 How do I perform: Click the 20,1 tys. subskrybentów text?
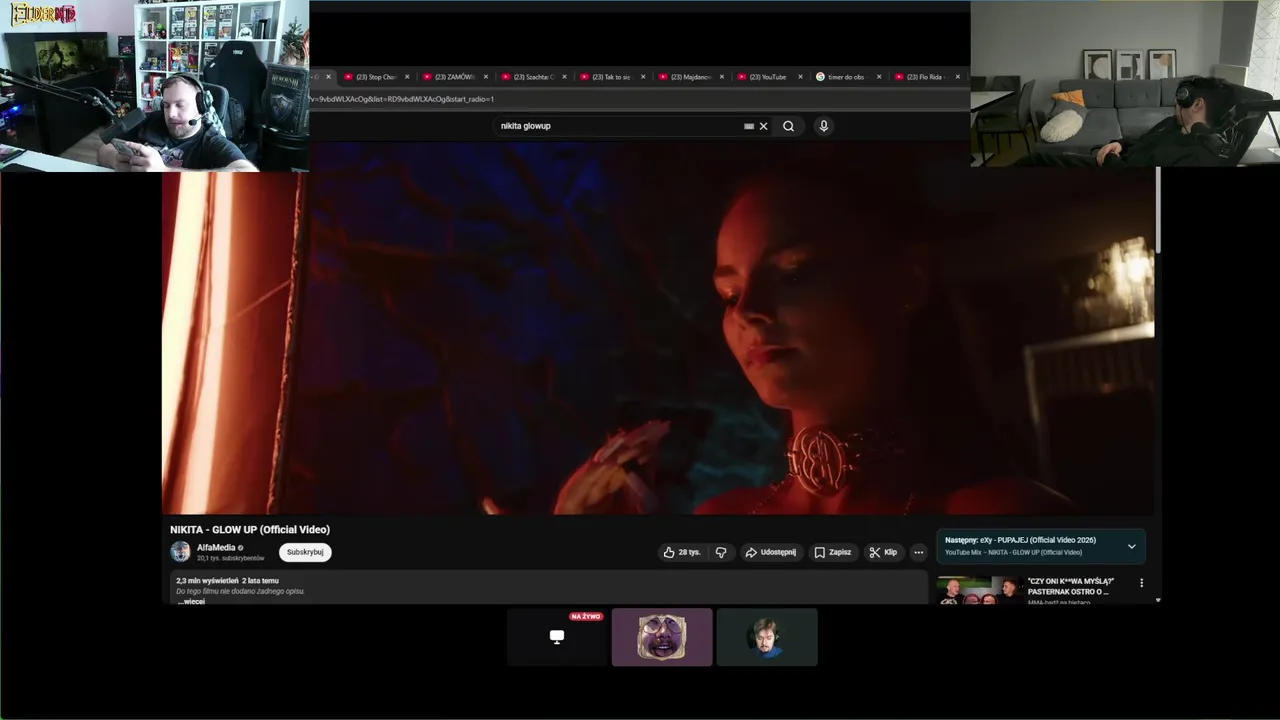click(231, 558)
